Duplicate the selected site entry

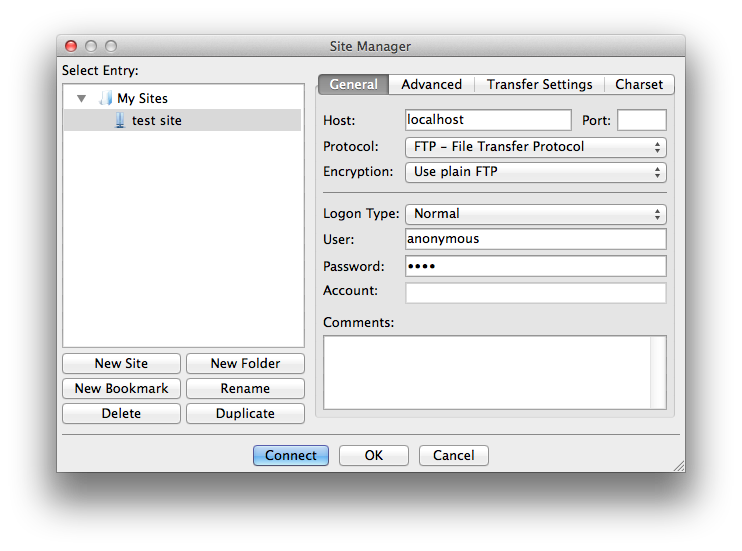[x=245, y=413]
